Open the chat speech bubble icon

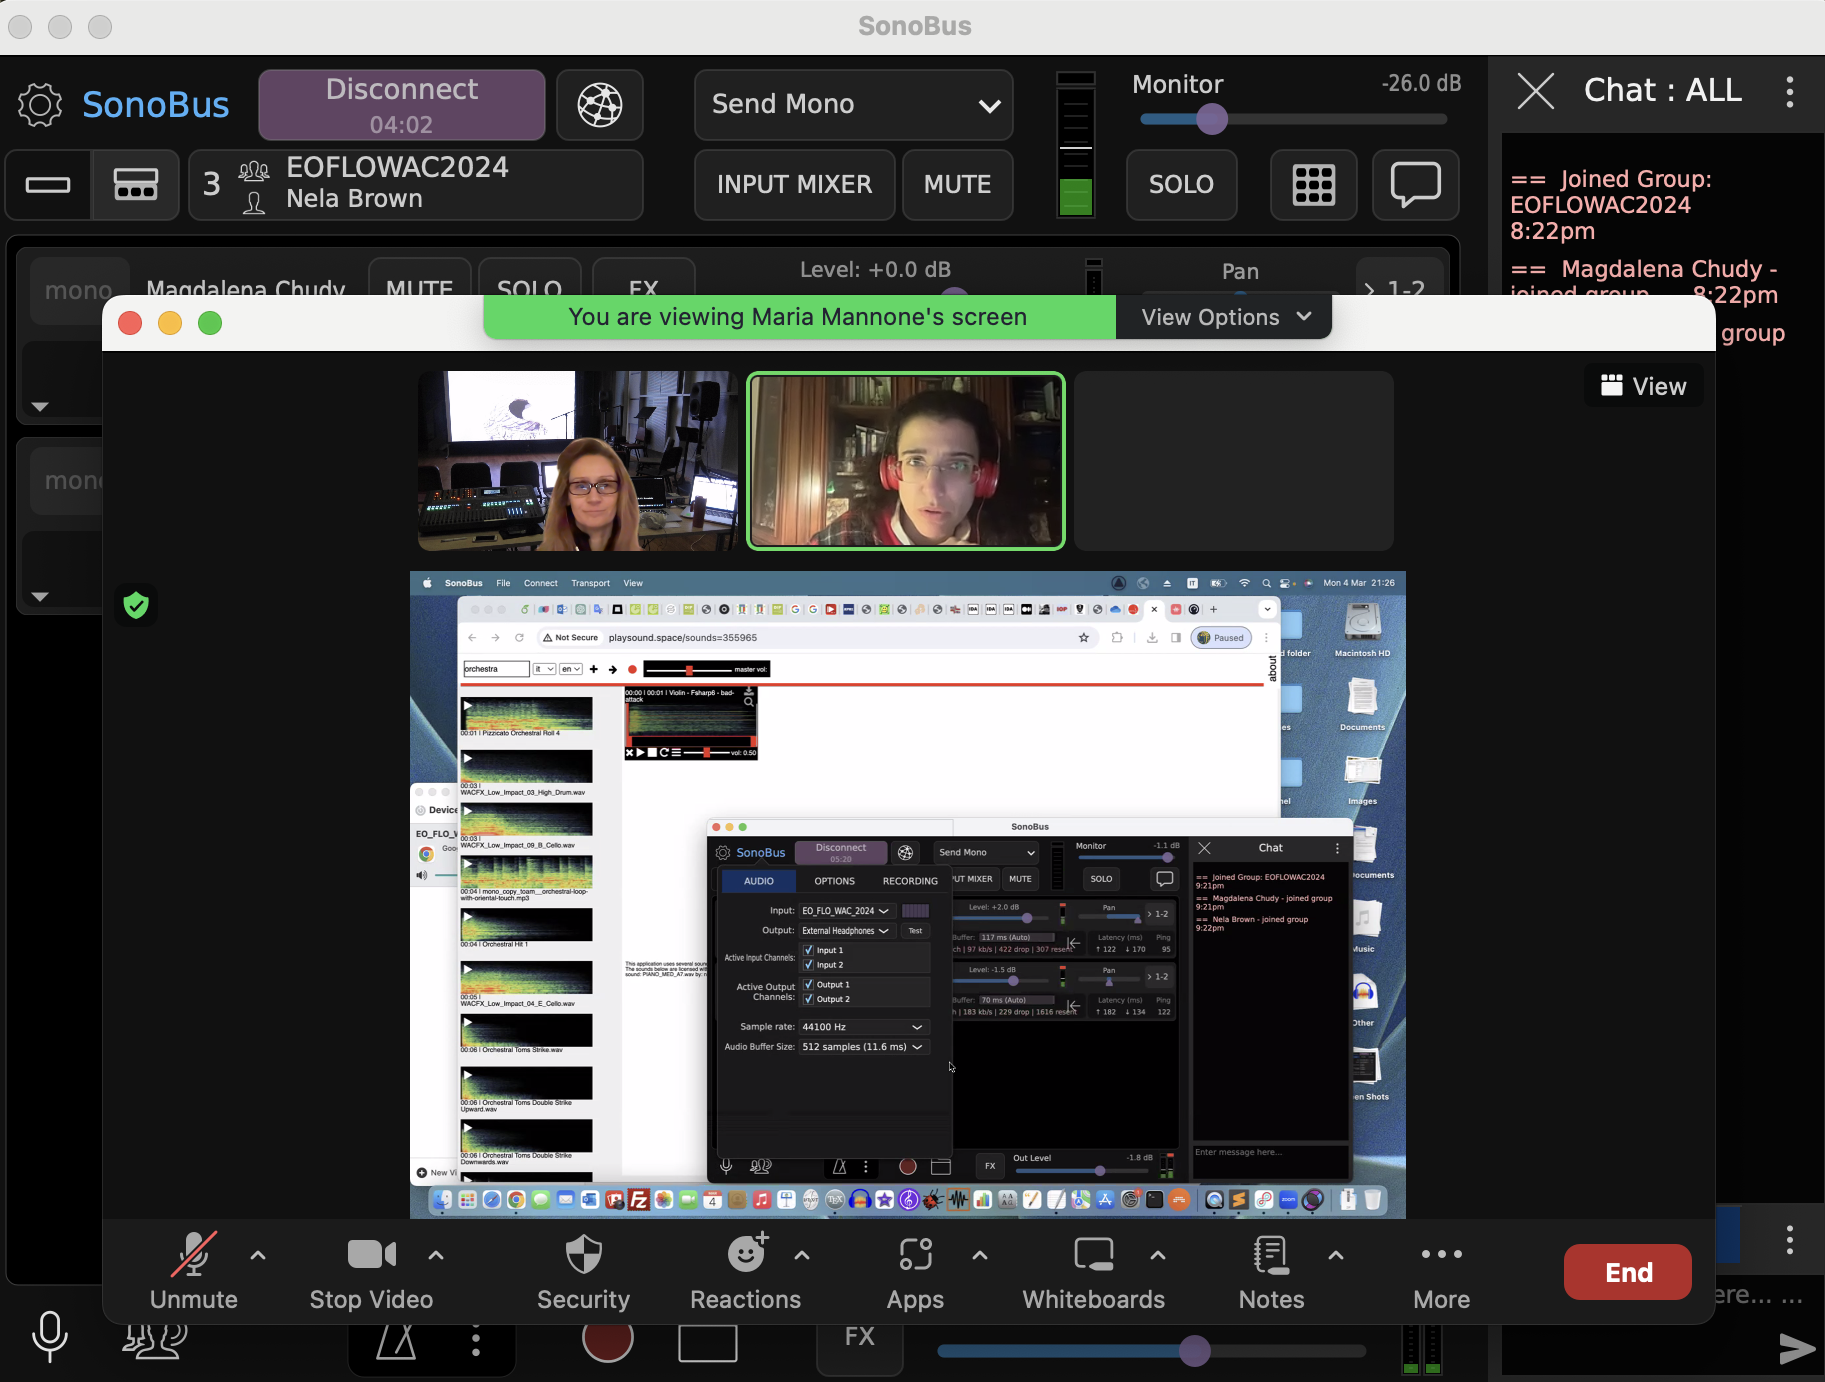pos(1415,184)
